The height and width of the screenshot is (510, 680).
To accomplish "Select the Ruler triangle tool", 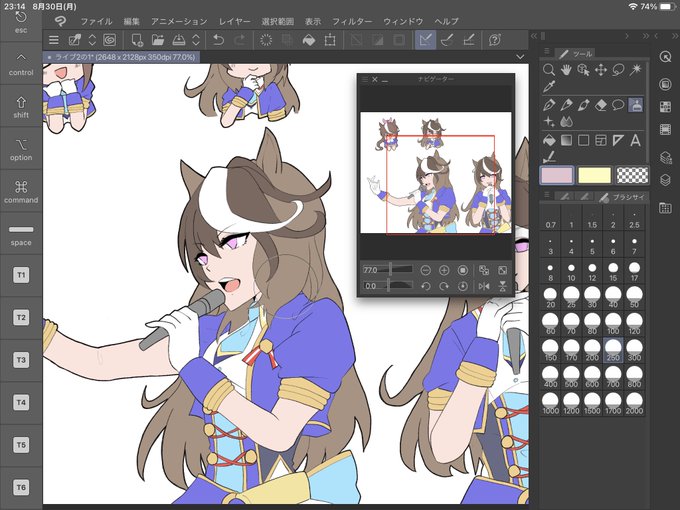I will pyautogui.click(x=618, y=141).
